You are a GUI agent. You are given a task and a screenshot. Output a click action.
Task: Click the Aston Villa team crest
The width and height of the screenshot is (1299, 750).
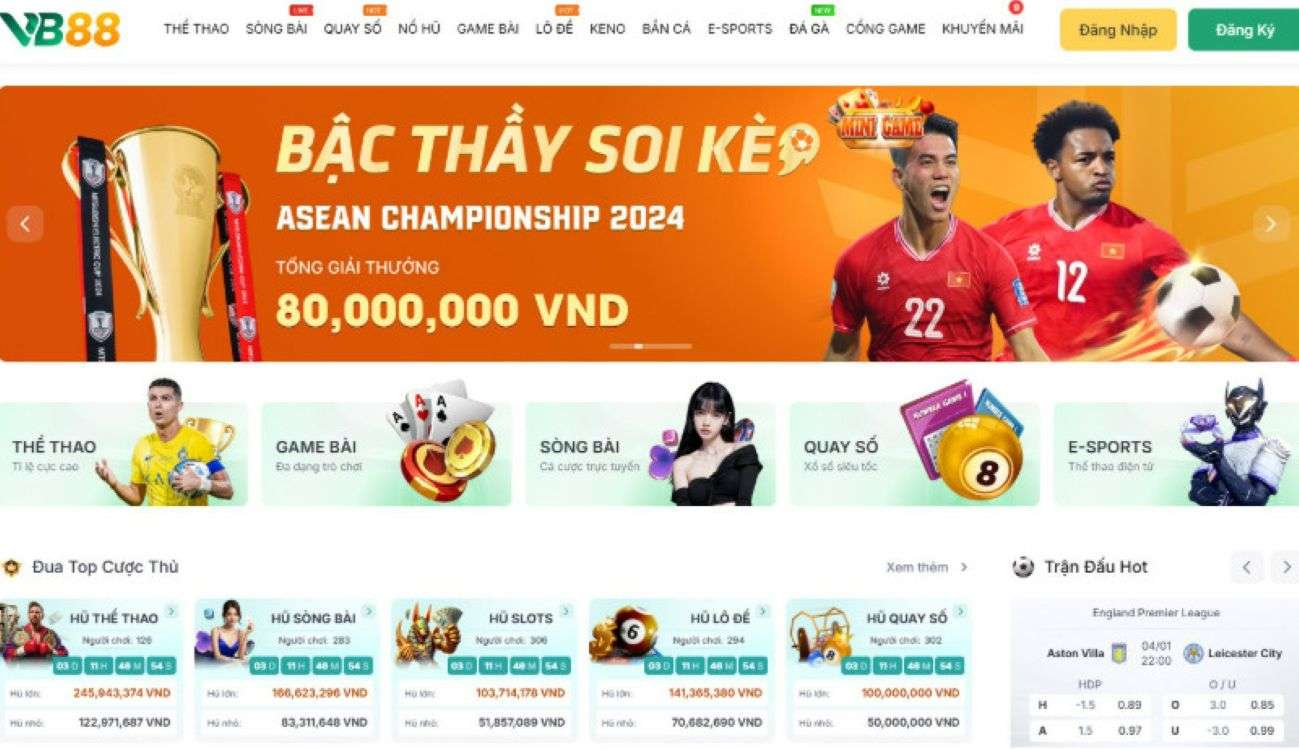coord(1119,653)
